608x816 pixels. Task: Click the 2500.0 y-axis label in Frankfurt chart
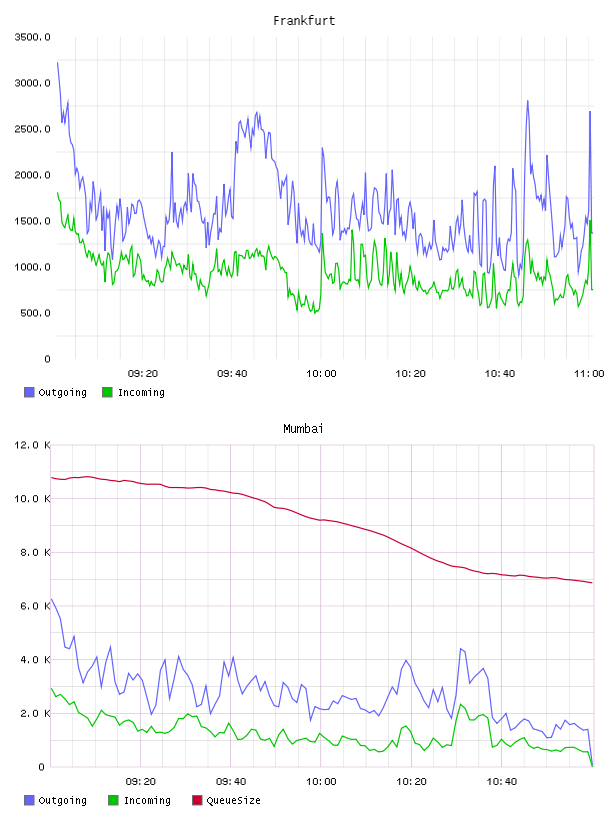[x=32, y=129]
